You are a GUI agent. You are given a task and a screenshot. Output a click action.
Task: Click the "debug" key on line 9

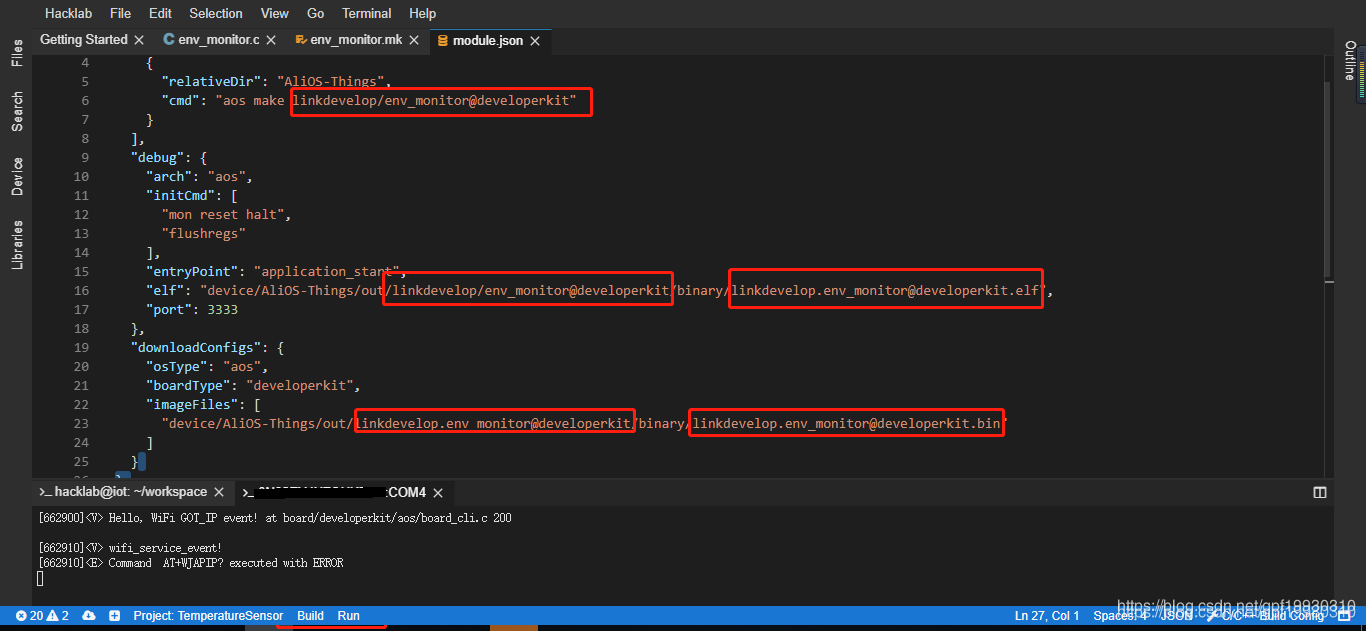tap(157, 157)
